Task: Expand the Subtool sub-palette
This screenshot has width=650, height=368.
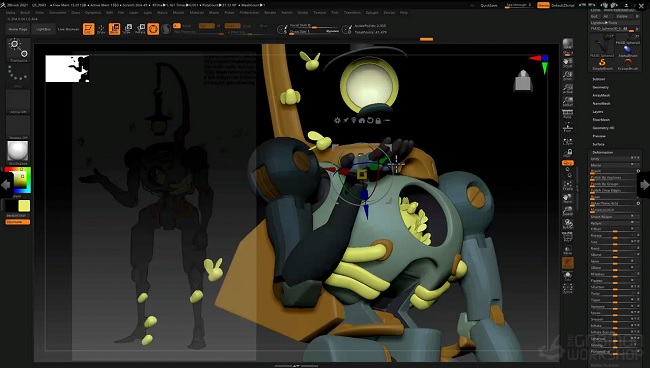Action: (599, 79)
